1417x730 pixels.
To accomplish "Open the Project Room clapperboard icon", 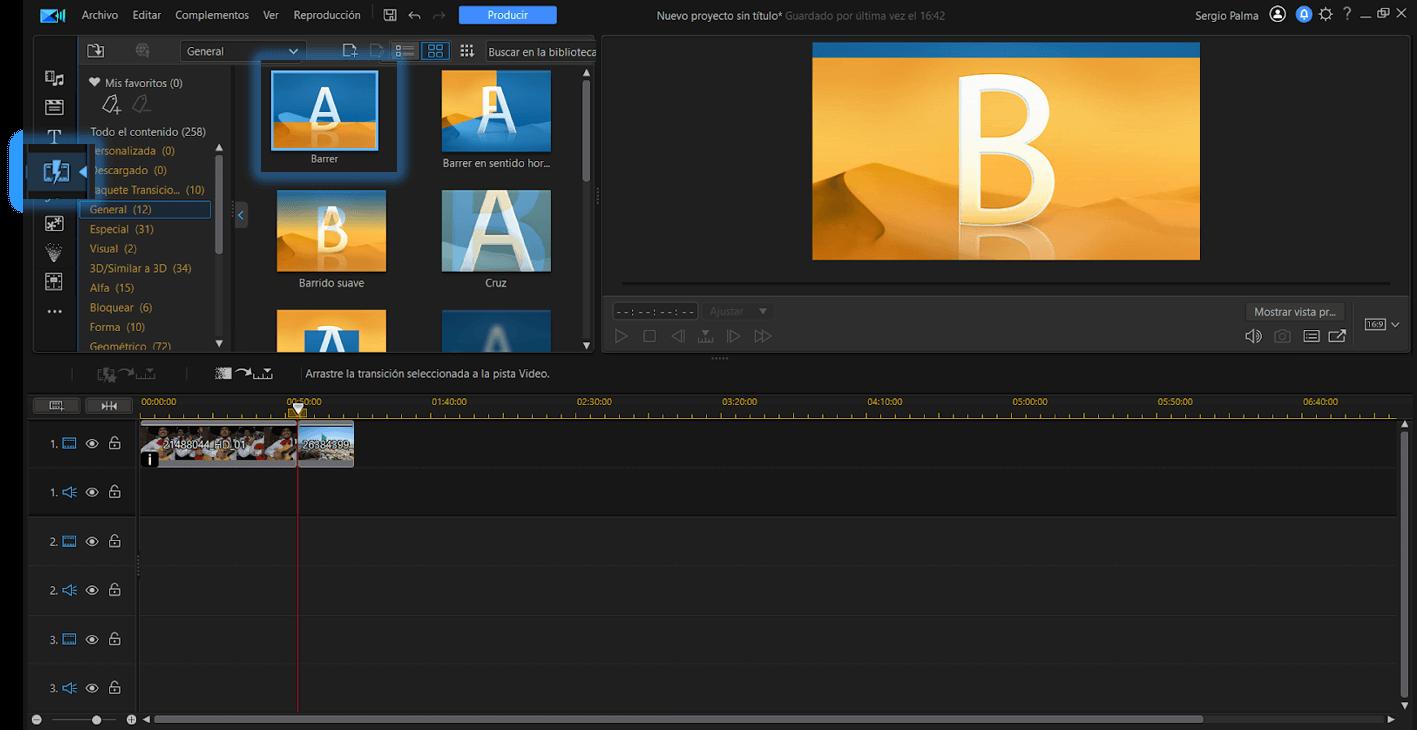I will pyautogui.click(x=54, y=107).
